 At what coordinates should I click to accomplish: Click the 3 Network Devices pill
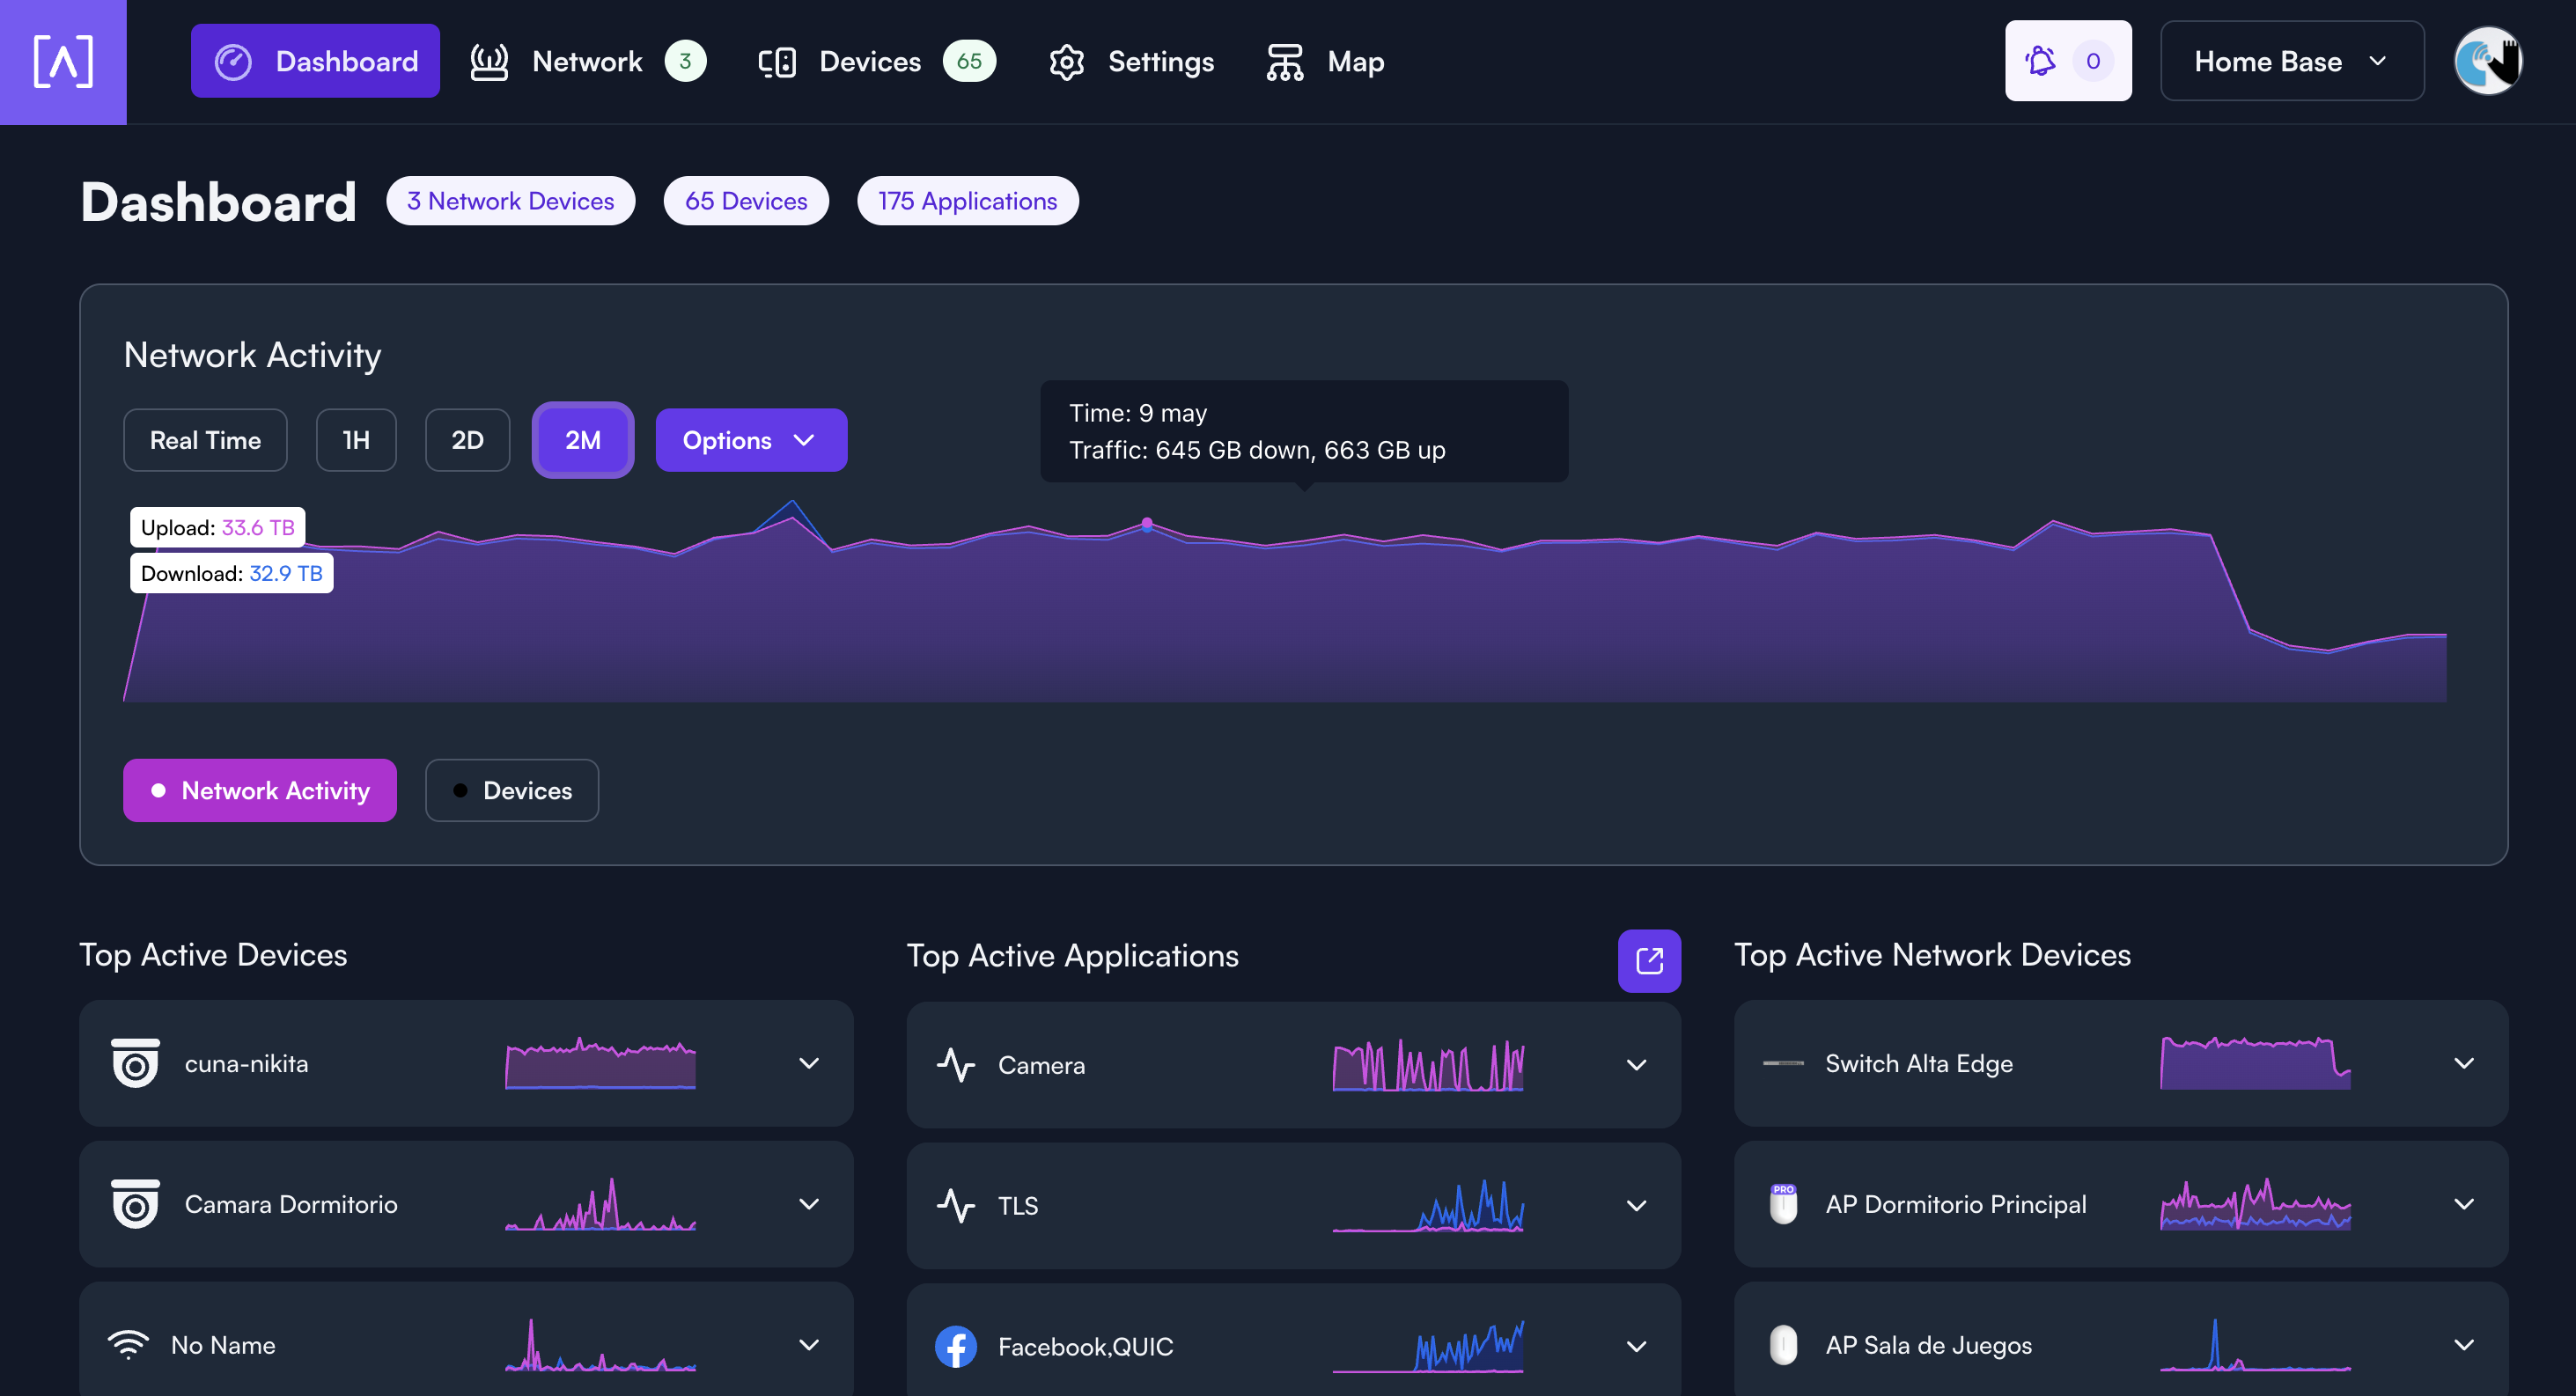pyautogui.click(x=510, y=201)
